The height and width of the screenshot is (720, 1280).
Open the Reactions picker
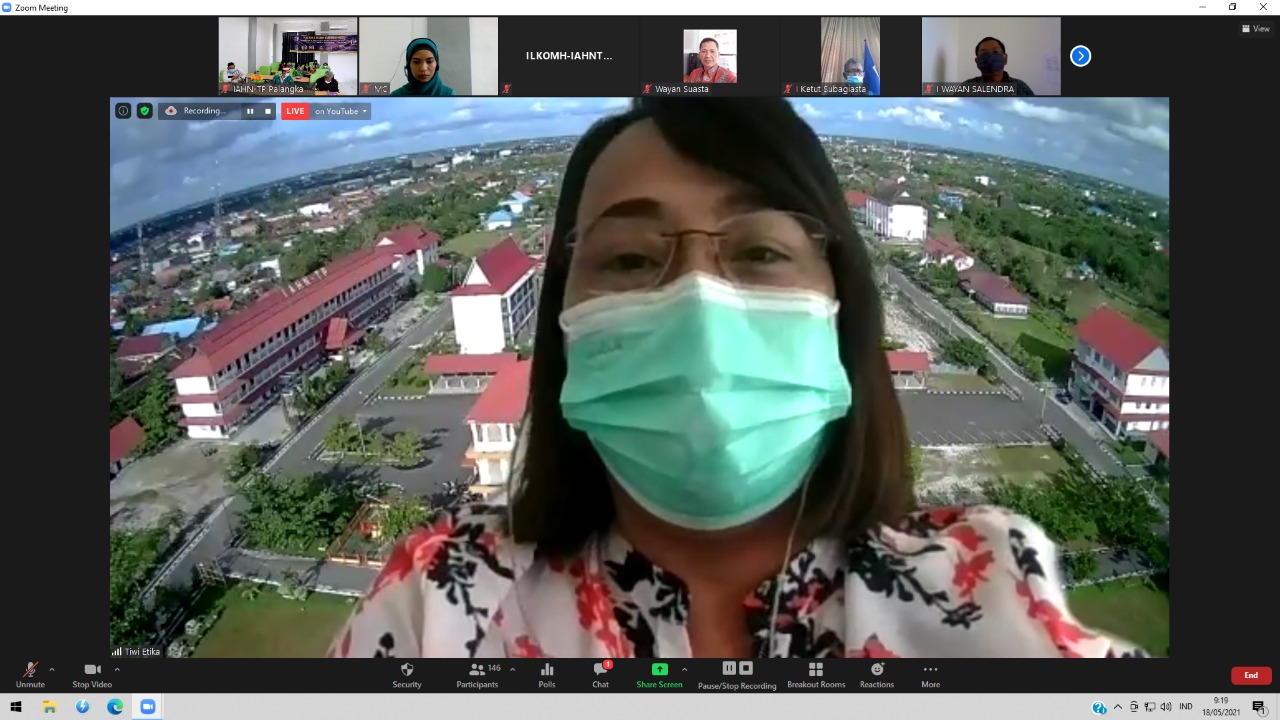[x=877, y=674]
